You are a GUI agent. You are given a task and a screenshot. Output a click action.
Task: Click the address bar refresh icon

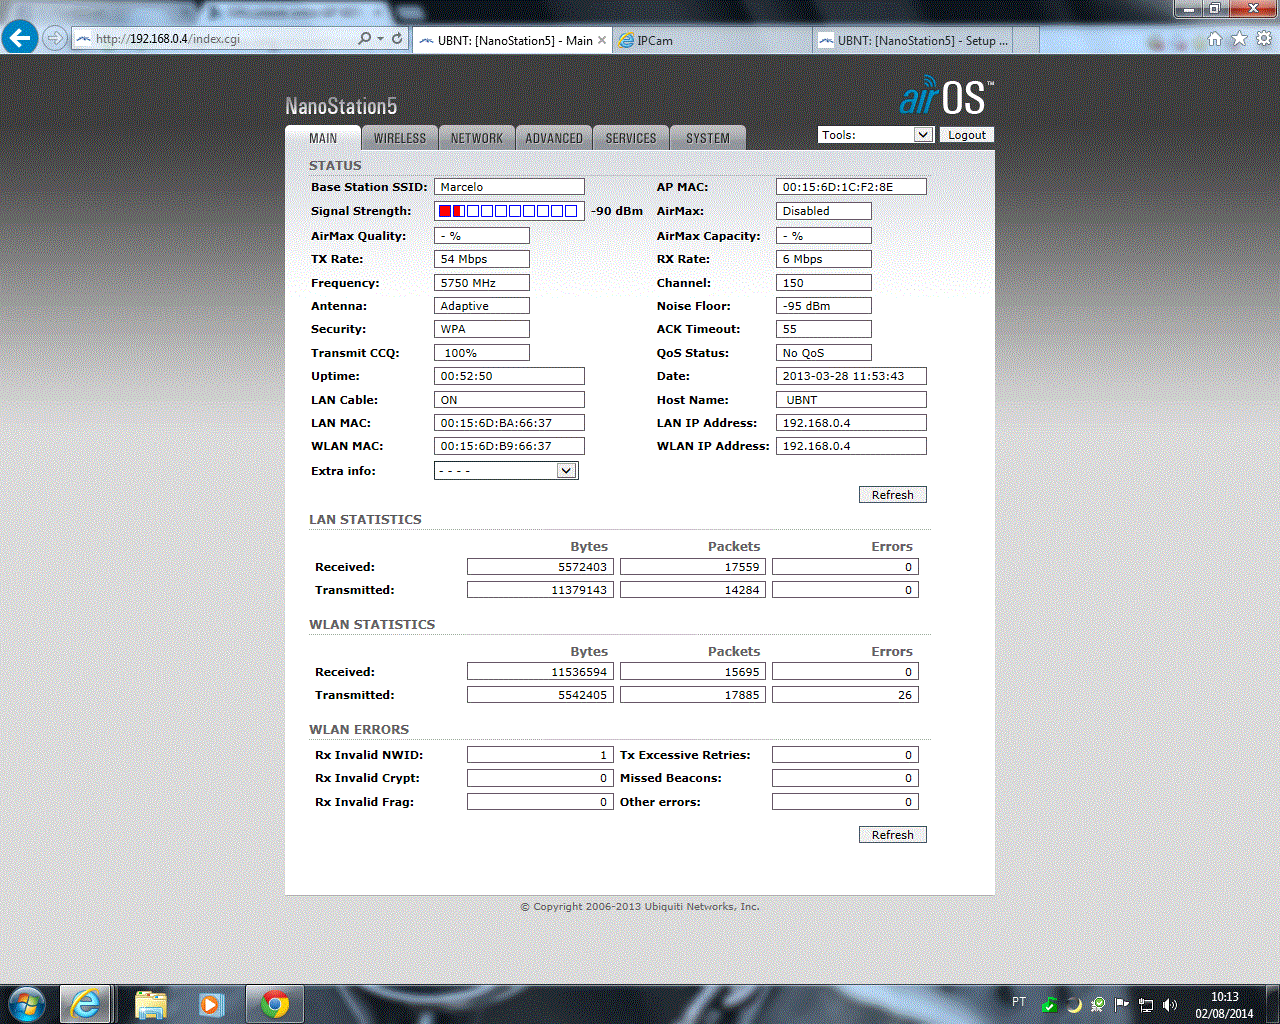coord(397,38)
